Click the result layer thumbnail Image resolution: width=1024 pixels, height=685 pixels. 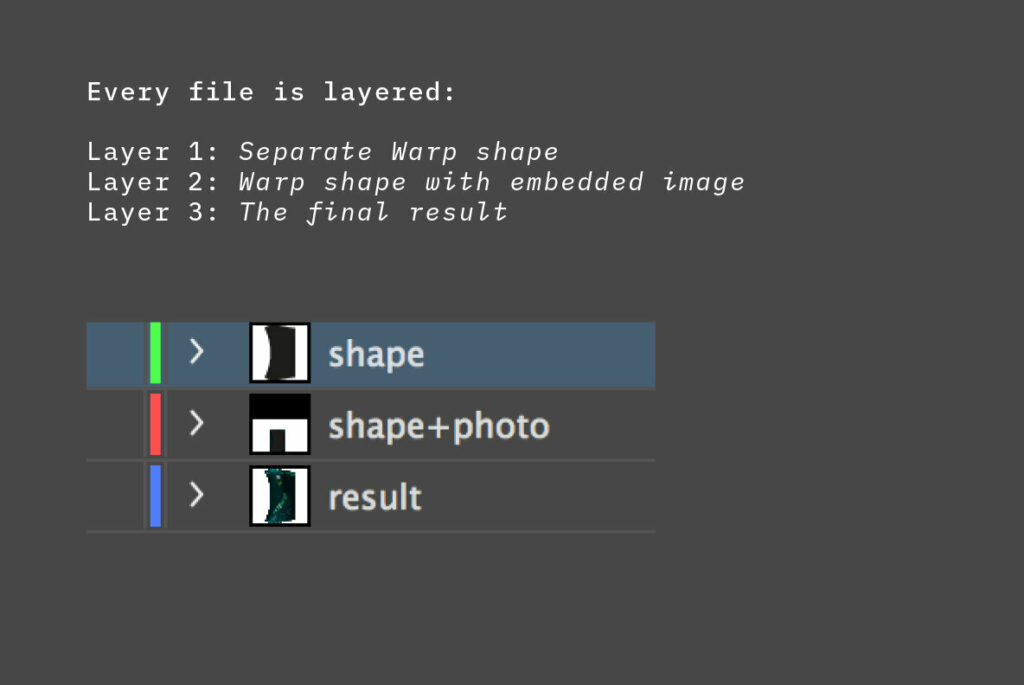[x=279, y=495]
